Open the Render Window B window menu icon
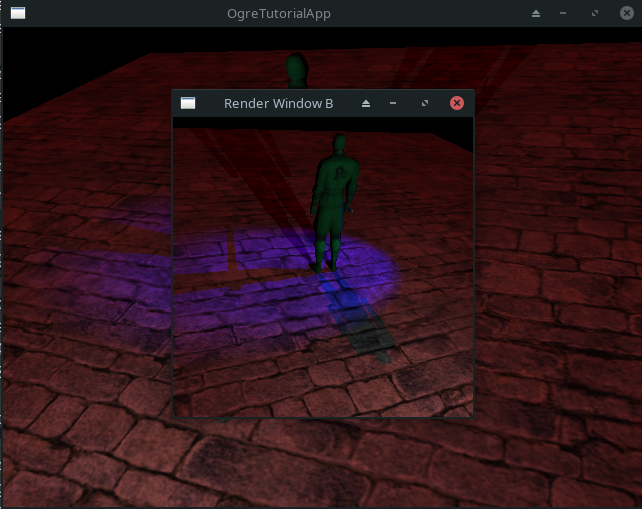Viewport: 642px width, 509px height. point(188,103)
